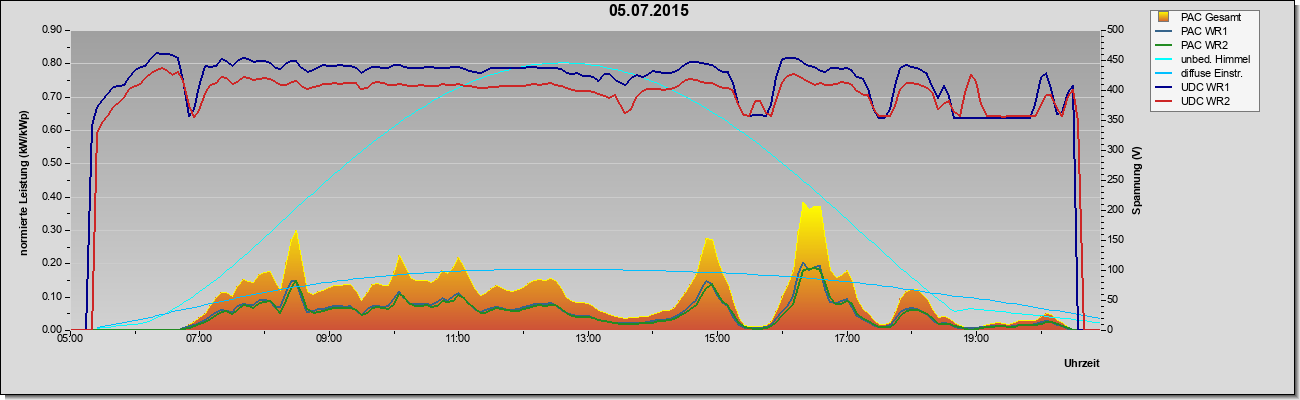1300x400 pixels.
Task: Select the PAC WR2 legend entry
Action: [1203, 45]
